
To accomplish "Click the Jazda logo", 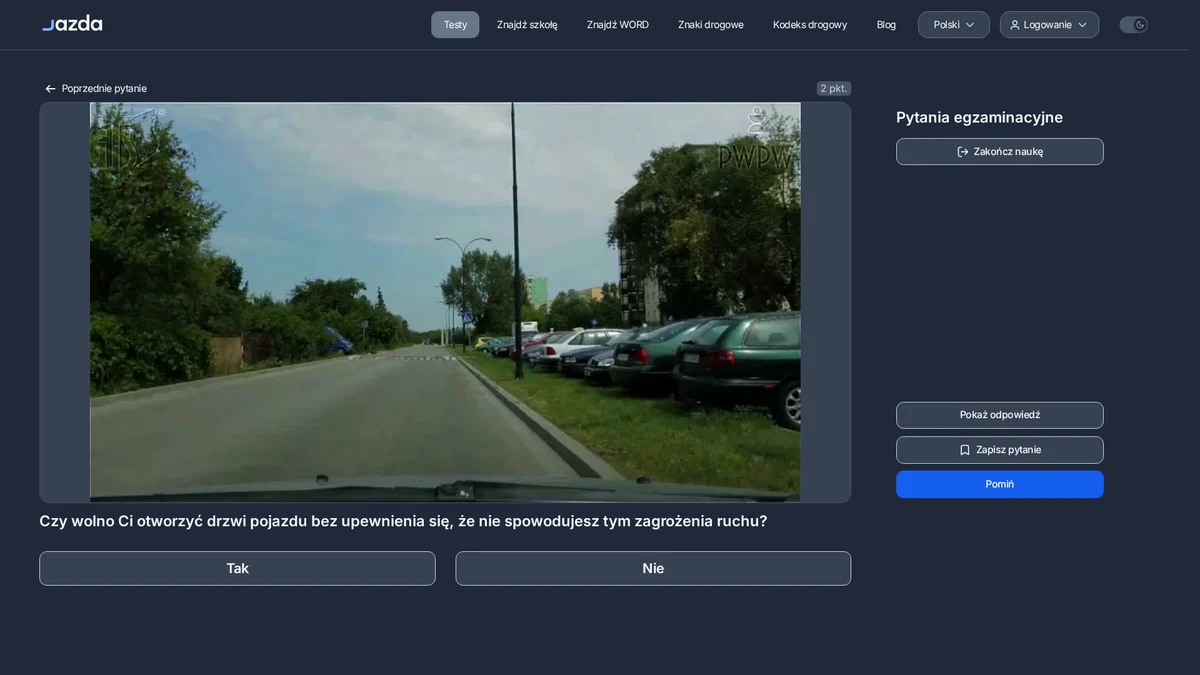I will click(x=72, y=24).
